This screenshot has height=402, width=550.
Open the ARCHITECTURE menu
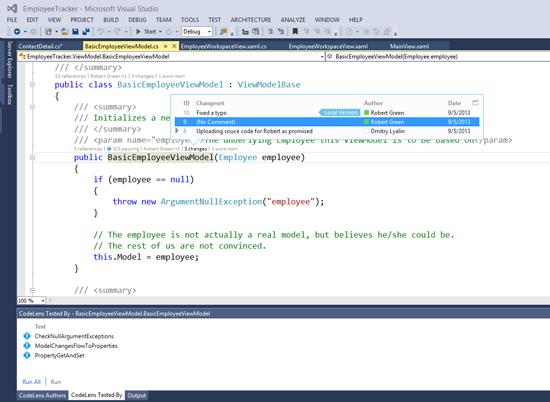pyautogui.click(x=250, y=20)
